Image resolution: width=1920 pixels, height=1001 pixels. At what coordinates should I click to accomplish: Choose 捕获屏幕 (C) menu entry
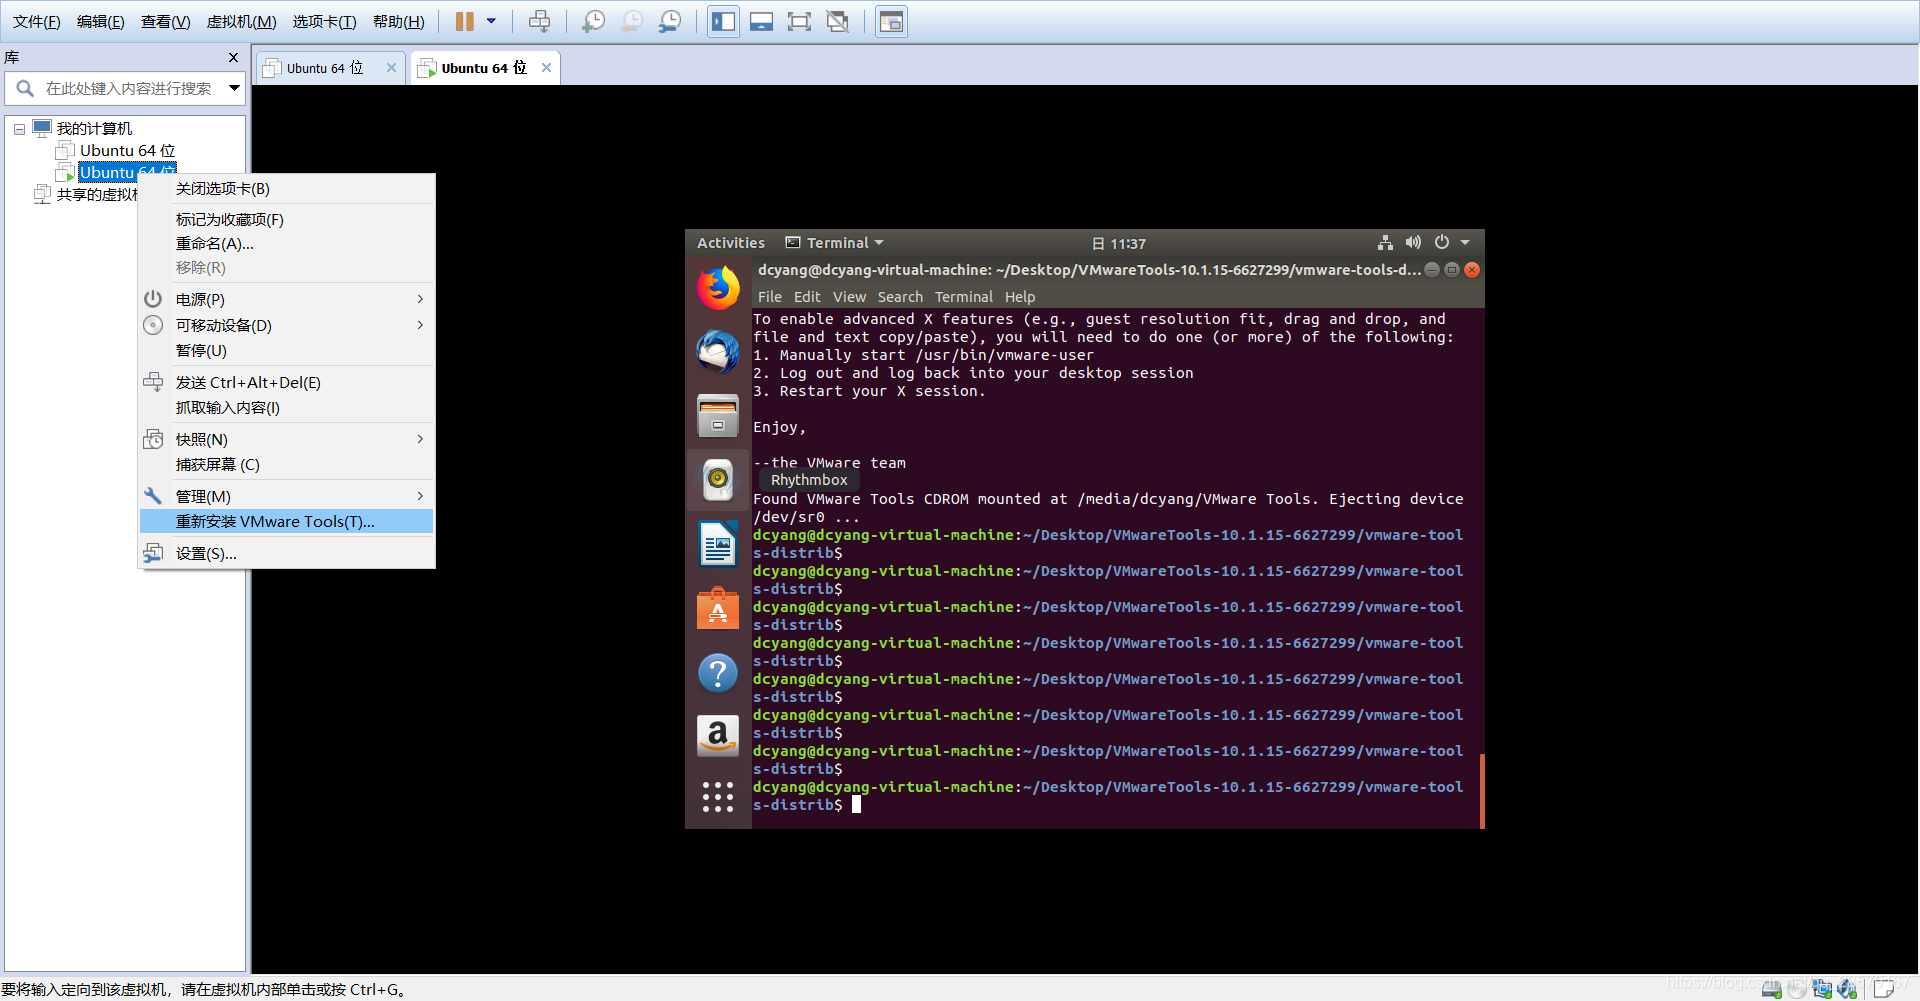[287, 465]
